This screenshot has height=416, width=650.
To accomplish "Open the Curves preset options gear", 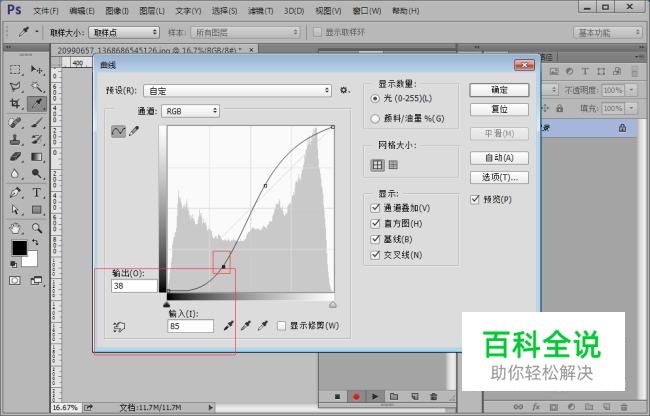I will tap(344, 90).
